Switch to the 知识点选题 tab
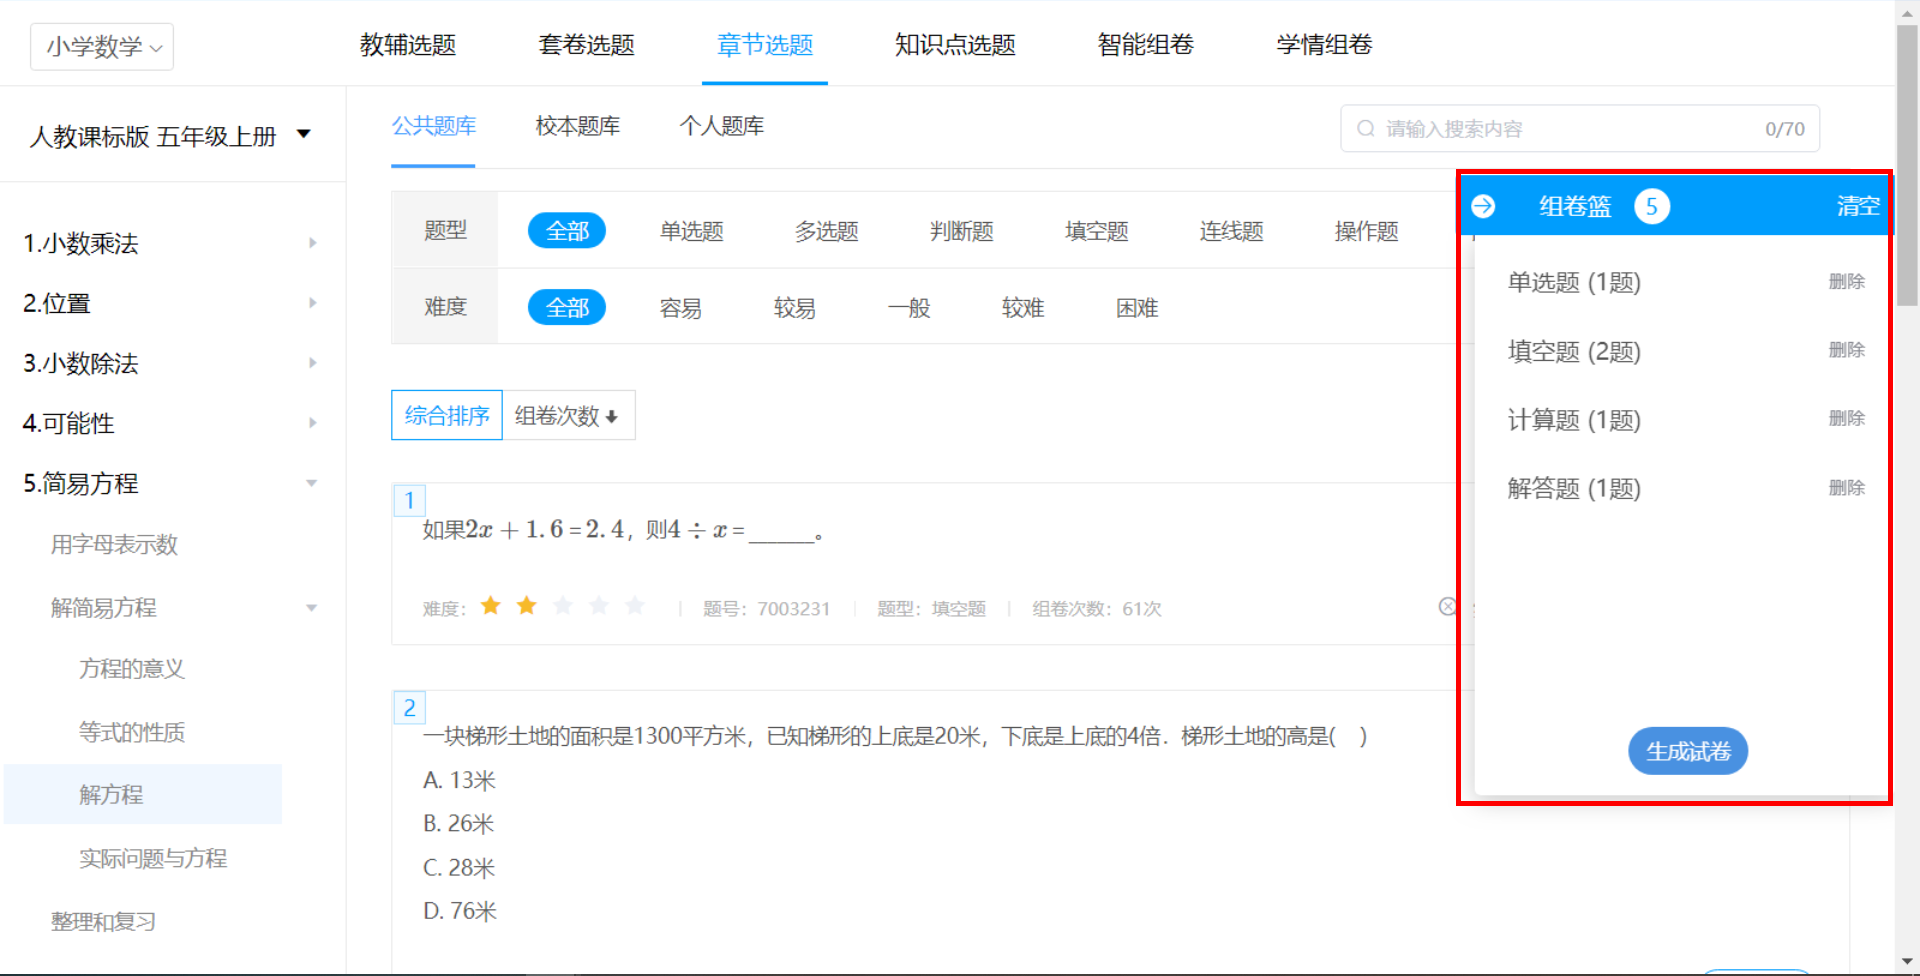1920x976 pixels. click(954, 45)
